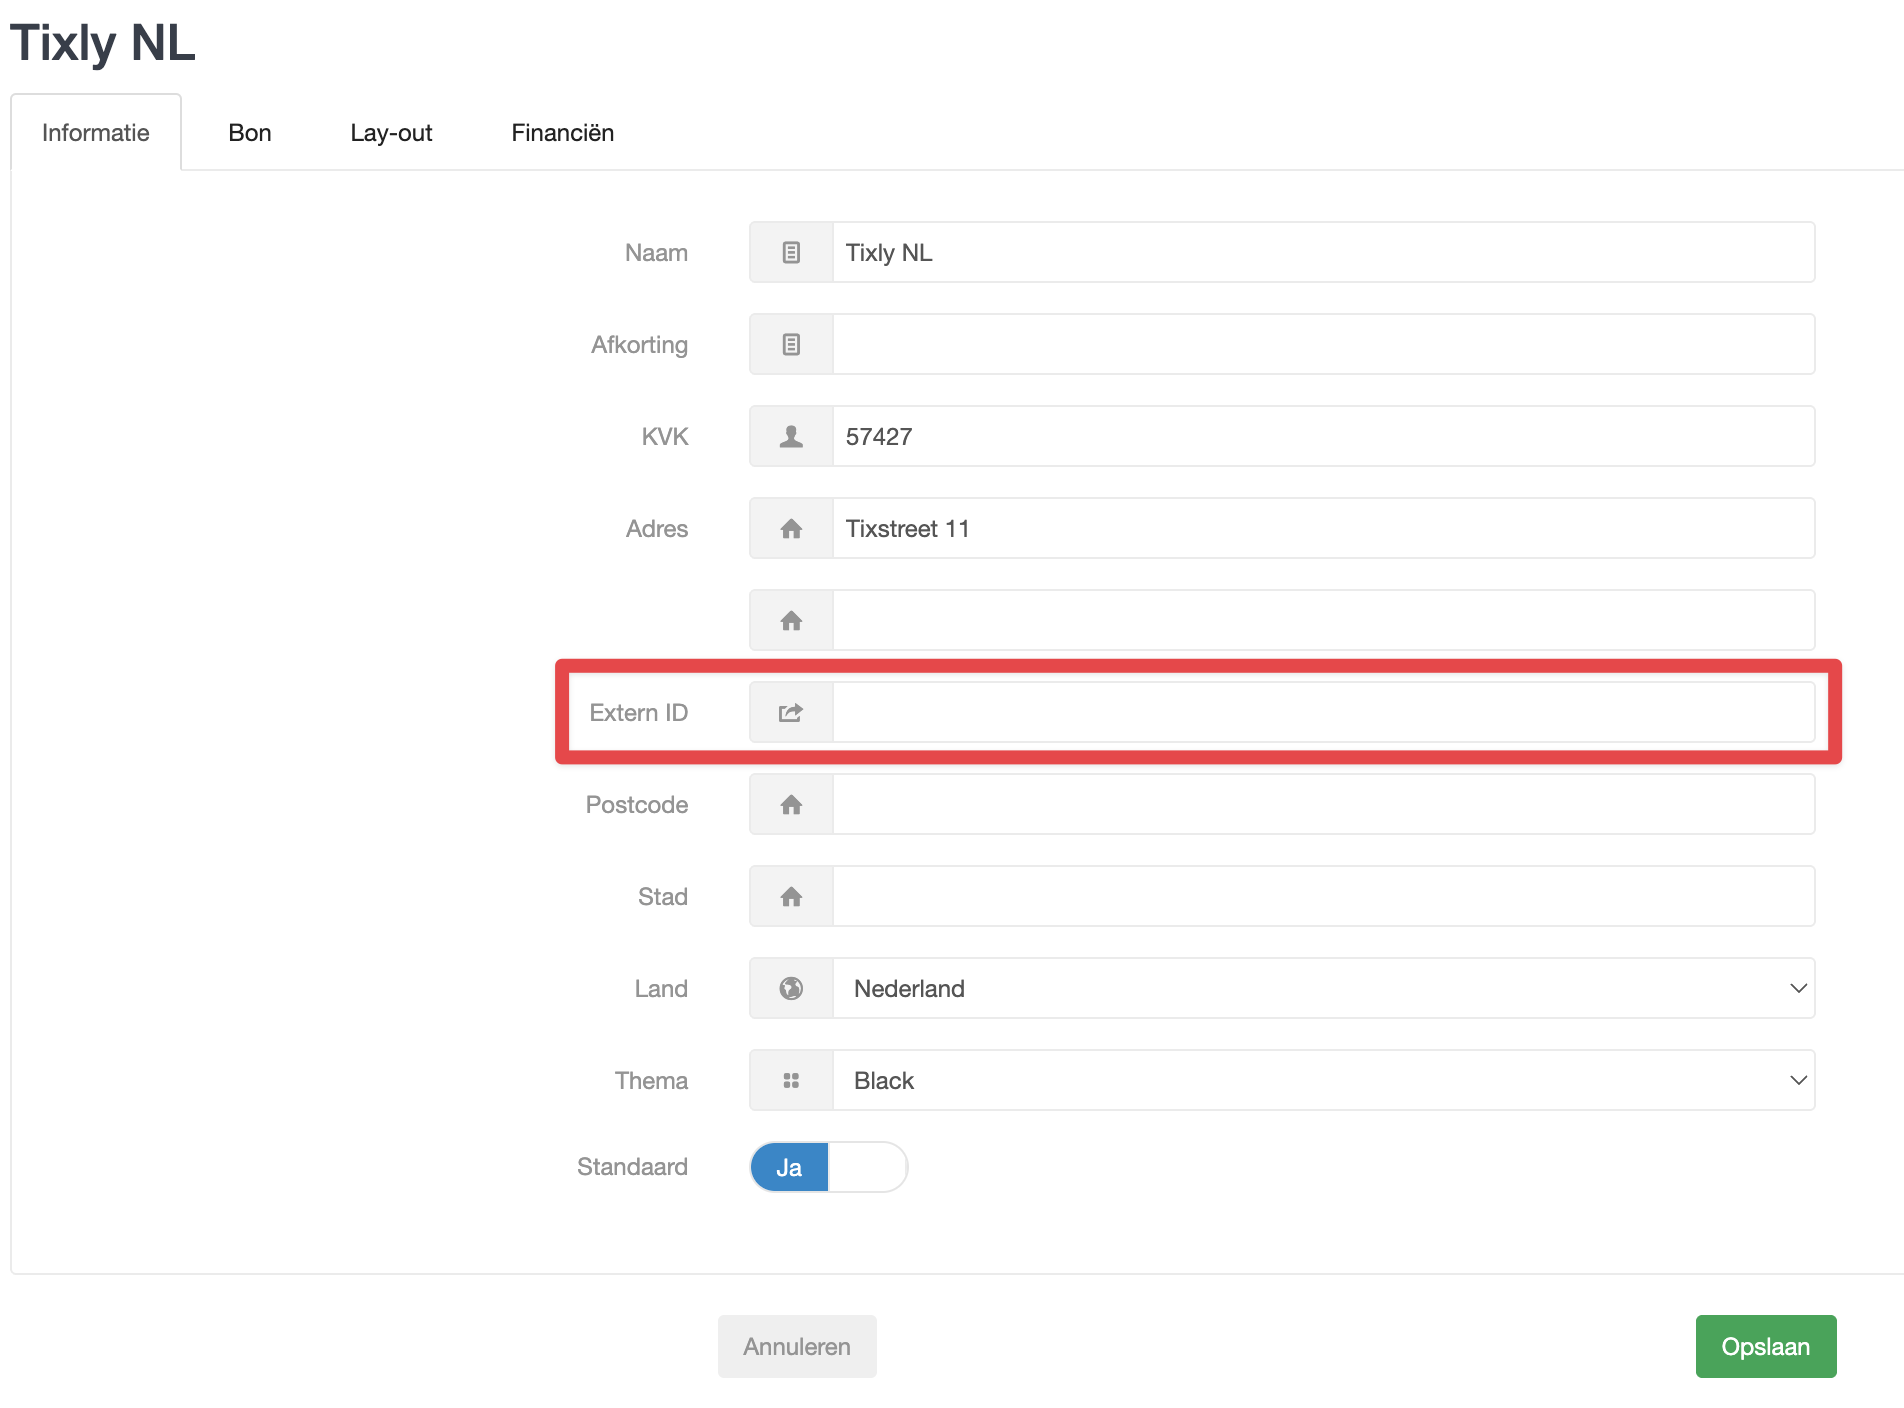This screenshot has height=1408, width=1904.
Task: Click the house icon beside Postcode field
Action: point(791,805)
